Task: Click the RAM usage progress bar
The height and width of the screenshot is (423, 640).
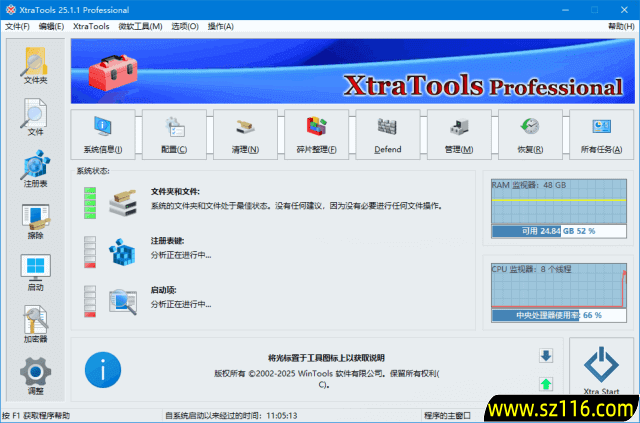Action: pyautogui.click(x=561, y=230)
